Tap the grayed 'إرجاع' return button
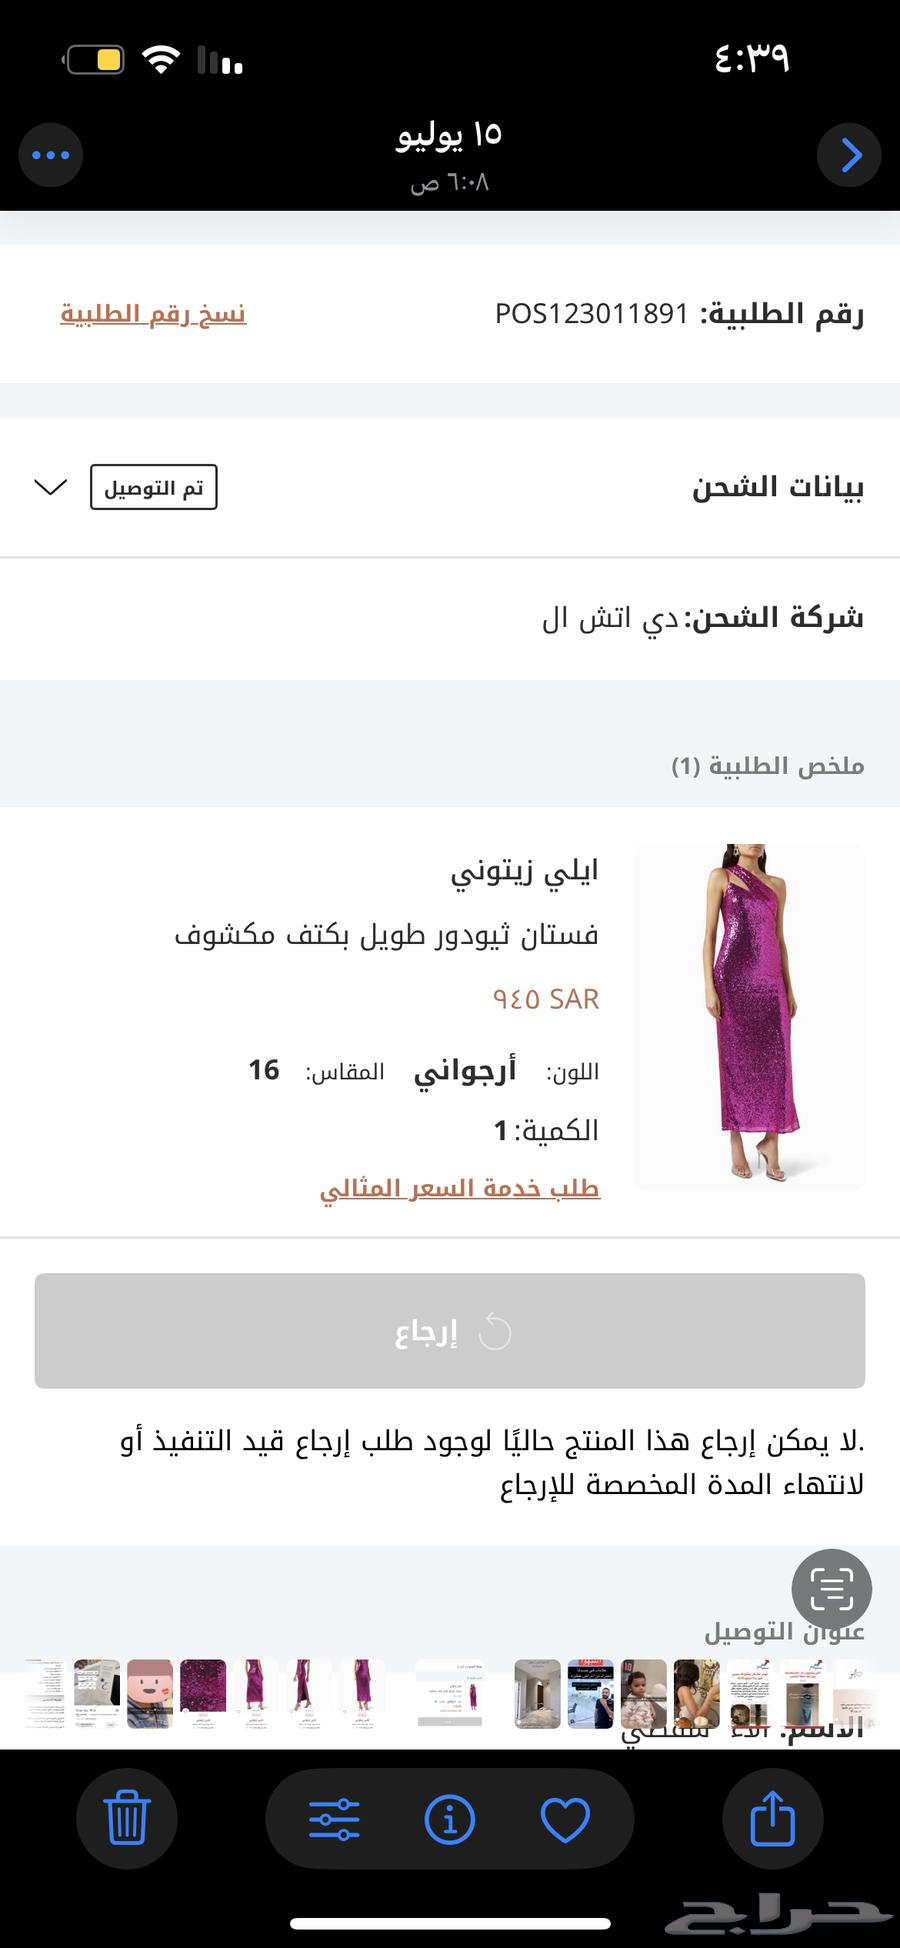This screenshot has height=1948, width=900. 450,1331
